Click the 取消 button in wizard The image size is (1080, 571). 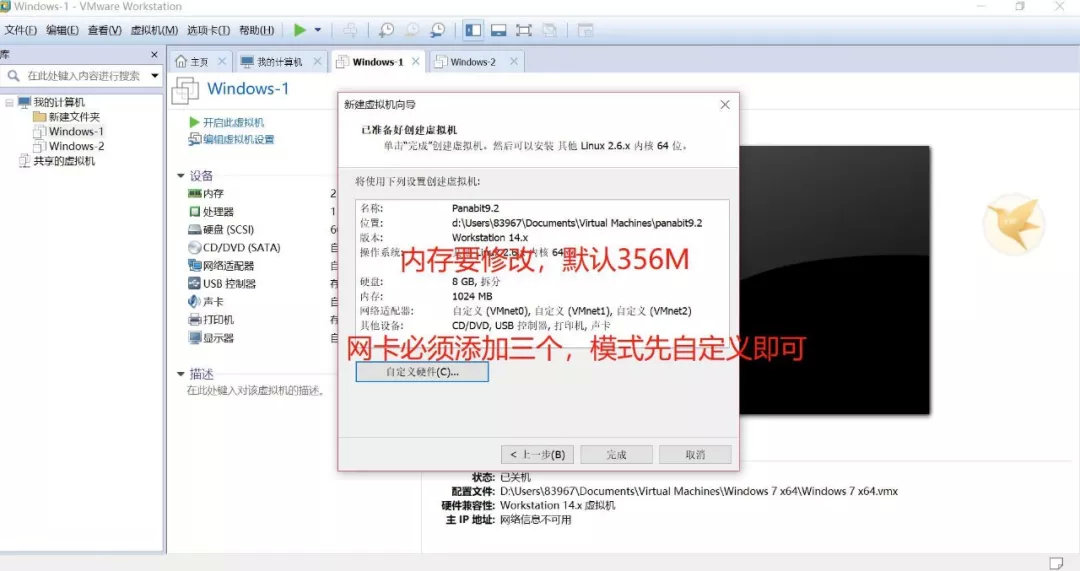pos(695,455)
